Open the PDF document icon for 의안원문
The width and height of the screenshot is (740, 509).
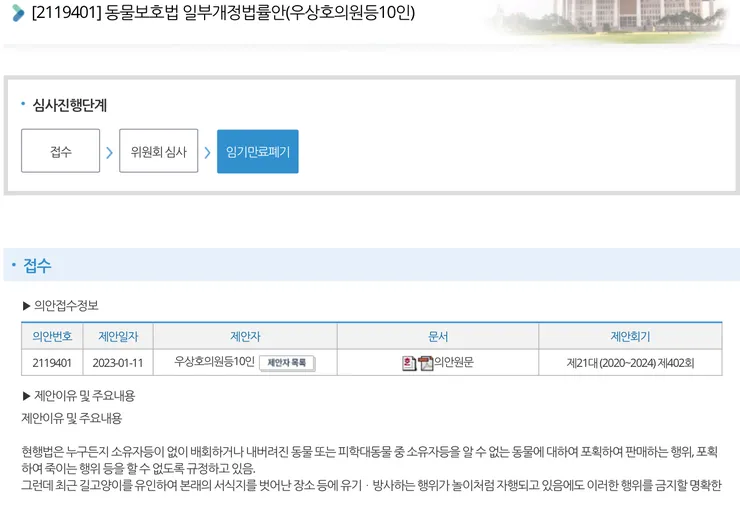[426, 363]
